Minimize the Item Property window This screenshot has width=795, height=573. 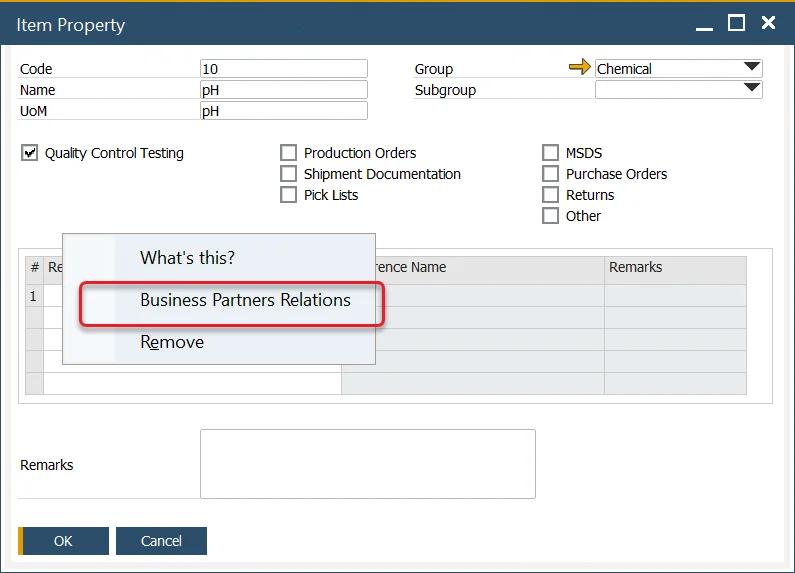pos(704,23)
